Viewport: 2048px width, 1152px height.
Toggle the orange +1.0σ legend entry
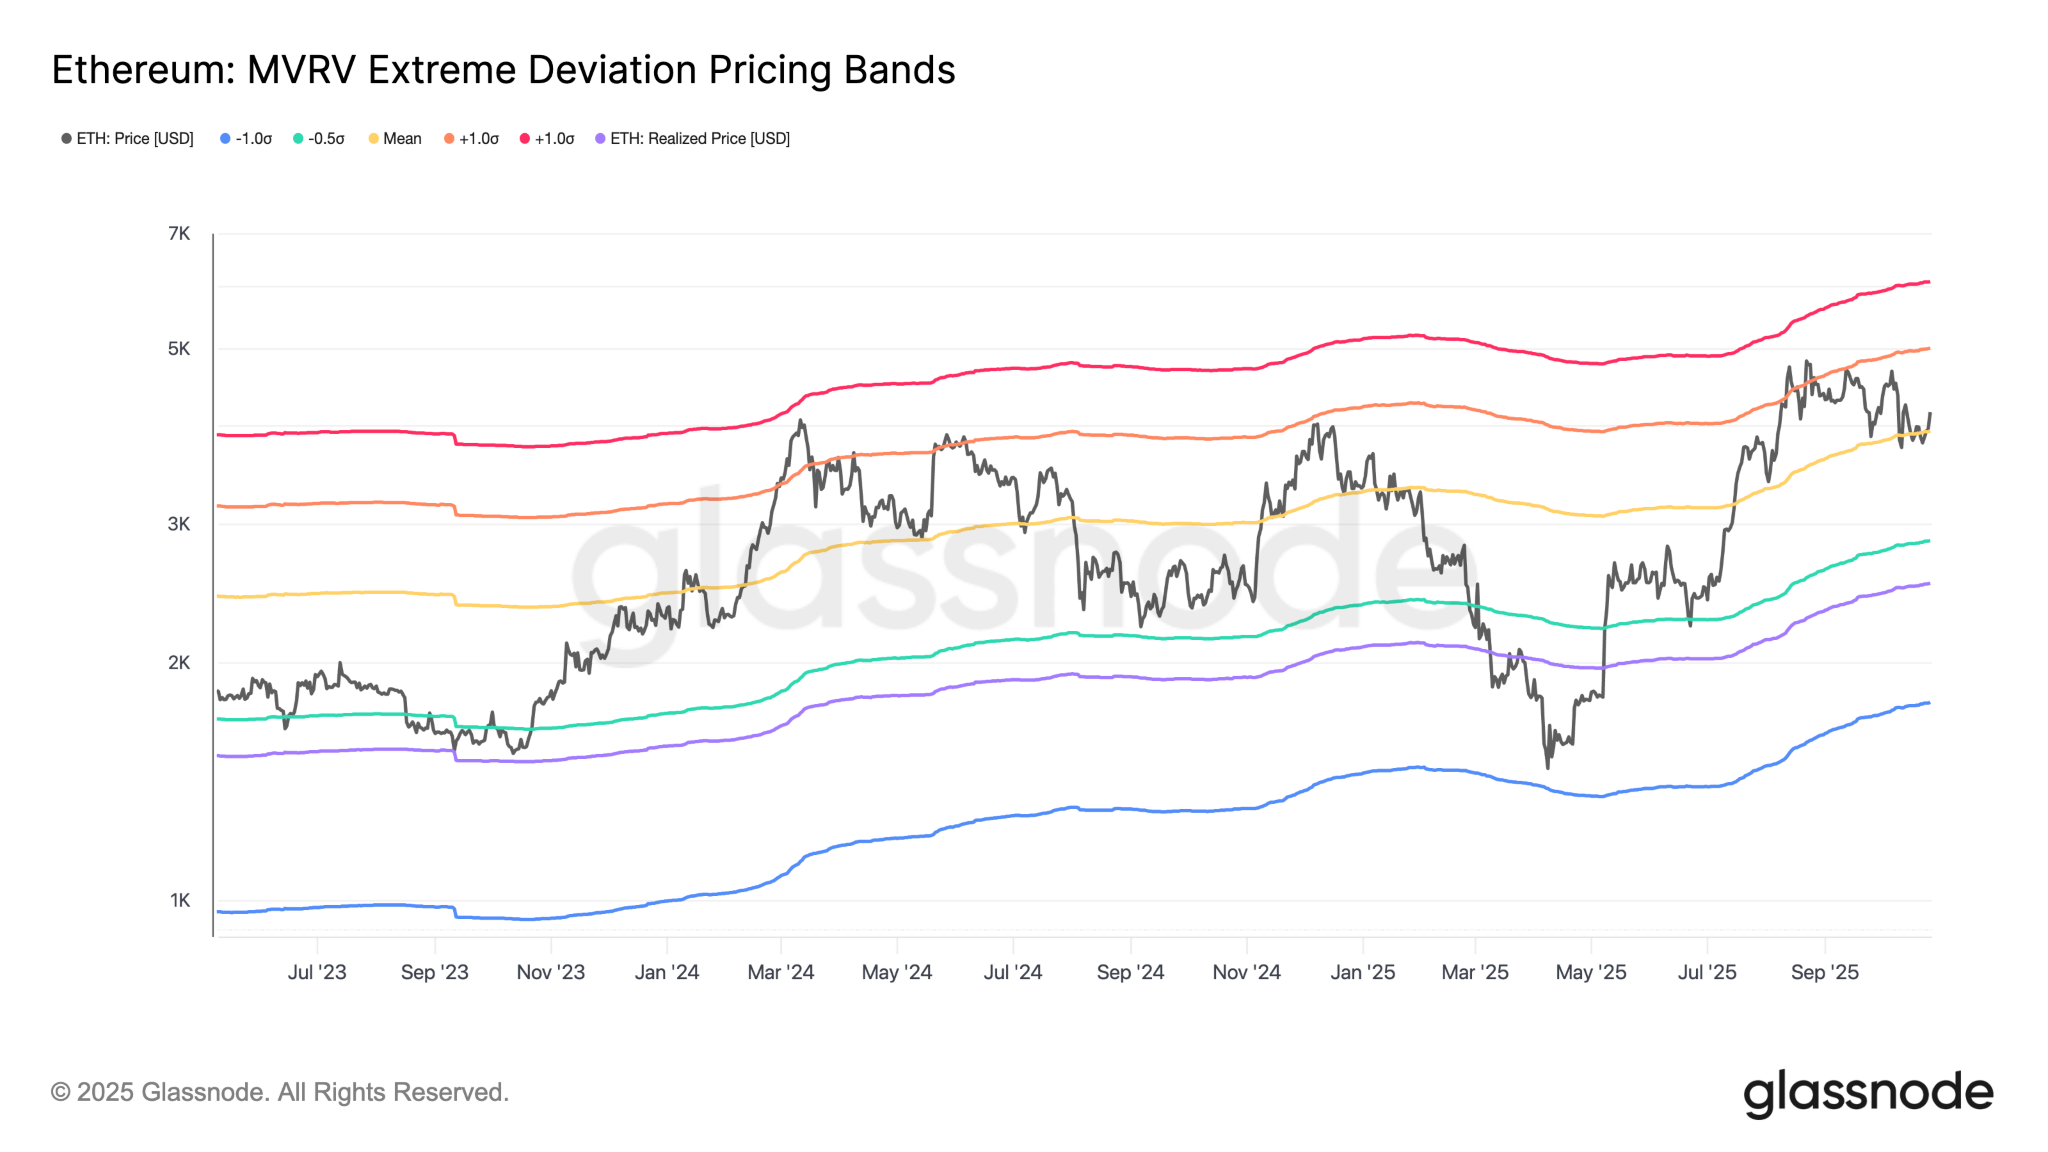tap(478, 139)
